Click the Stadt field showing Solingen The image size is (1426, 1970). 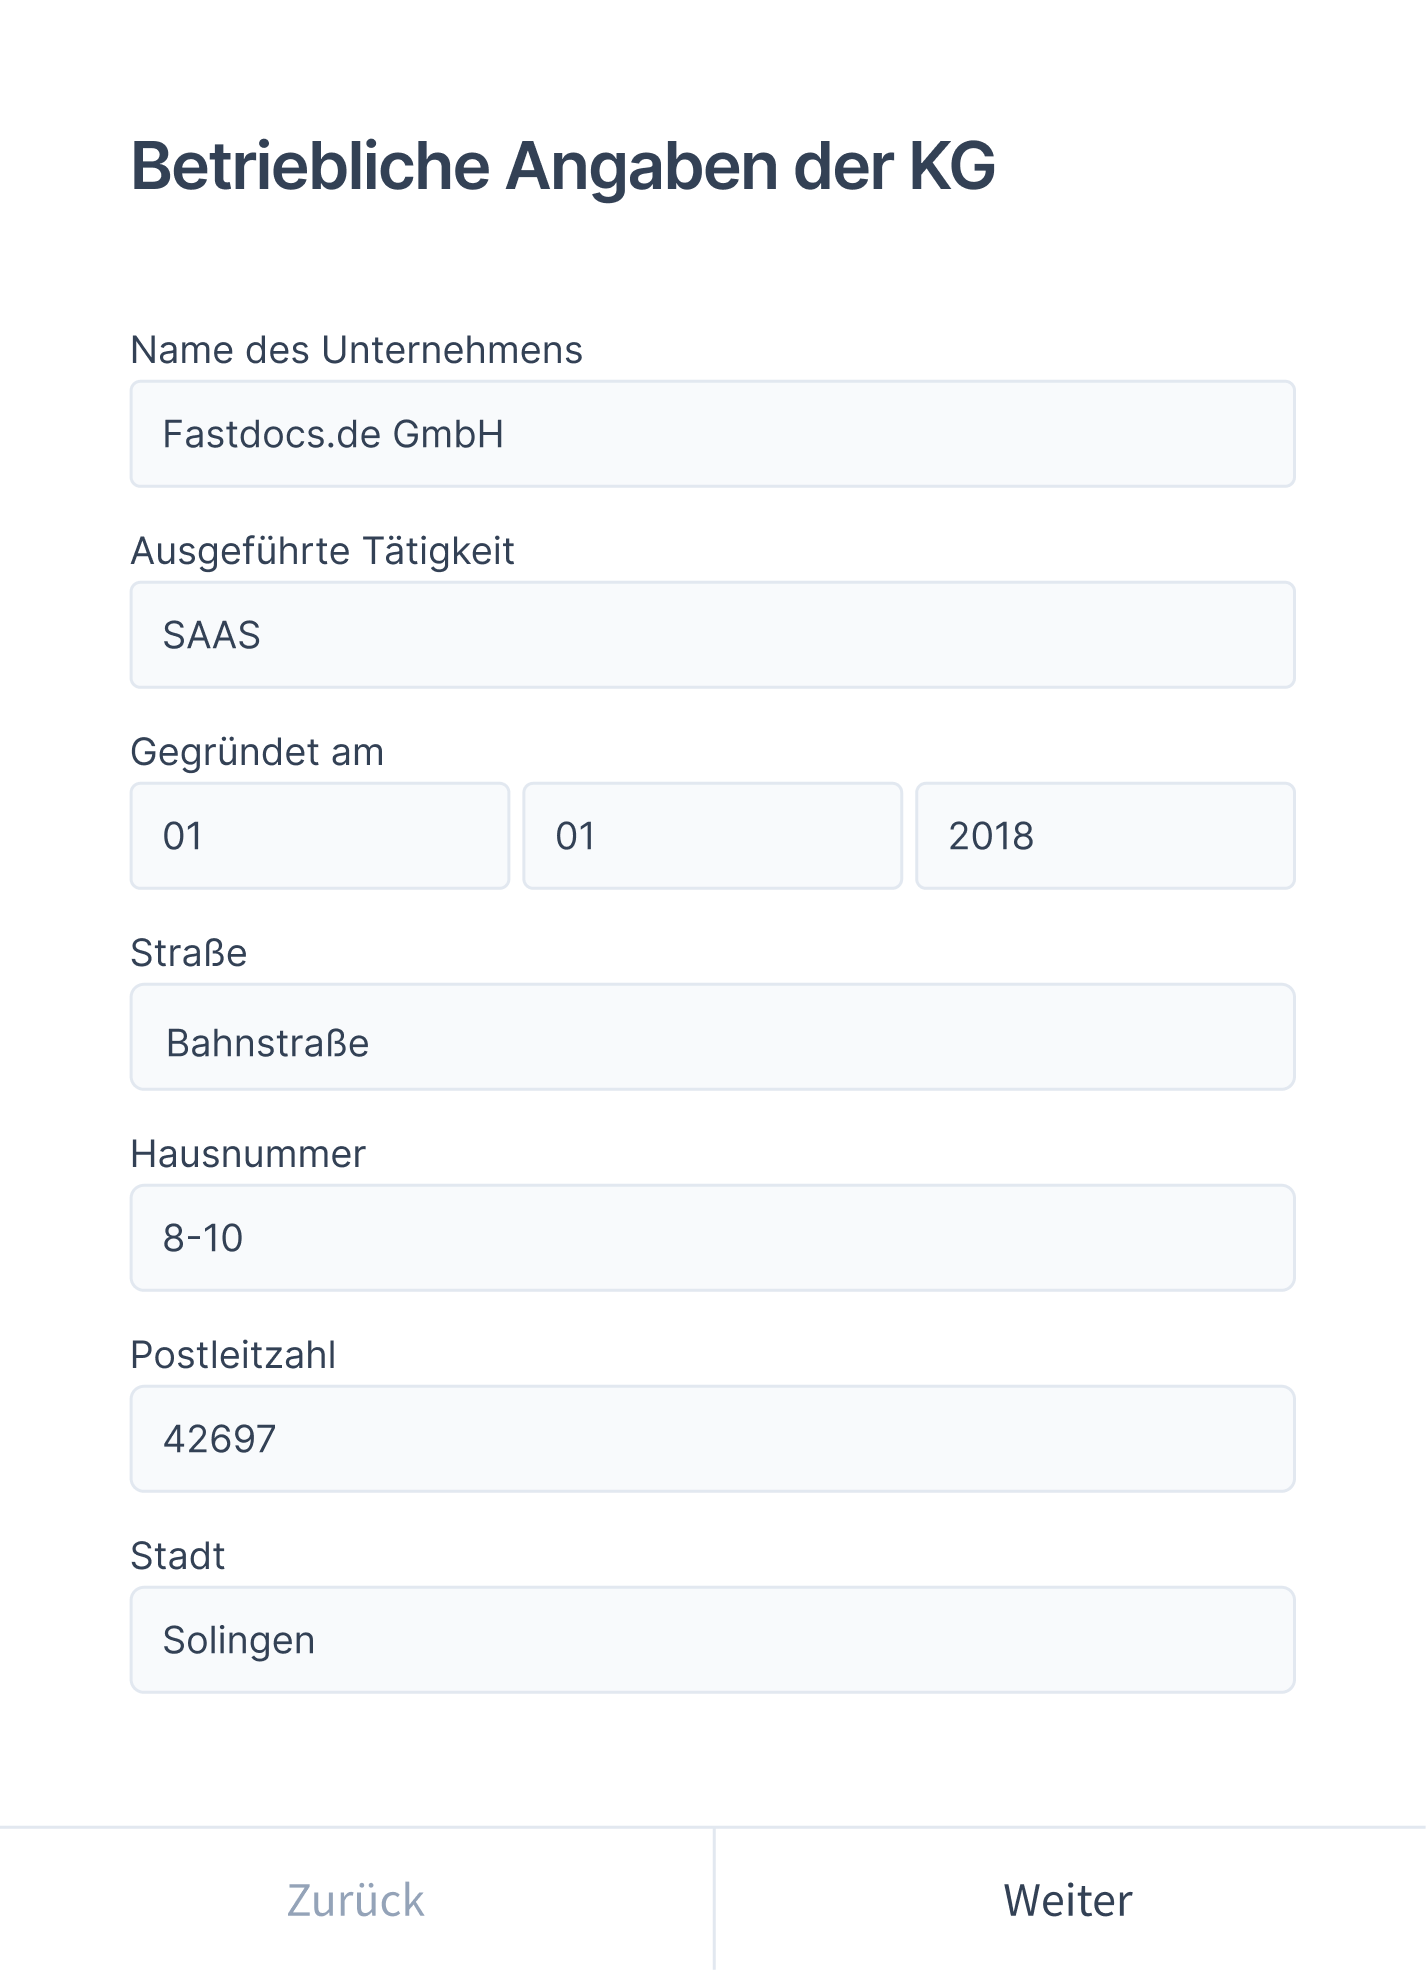tap(712, 1640)
